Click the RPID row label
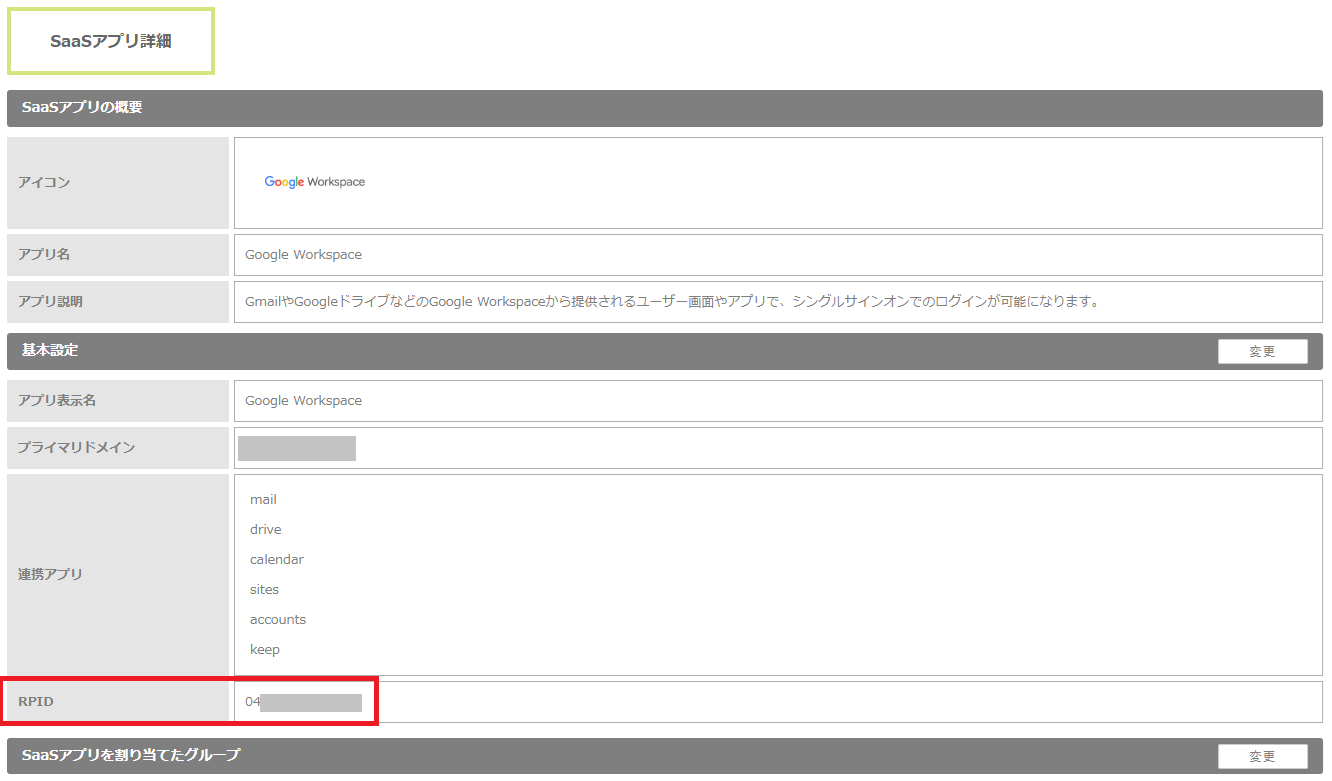Viewport: 1332px width, 781px height. click(x=36, y=702)
